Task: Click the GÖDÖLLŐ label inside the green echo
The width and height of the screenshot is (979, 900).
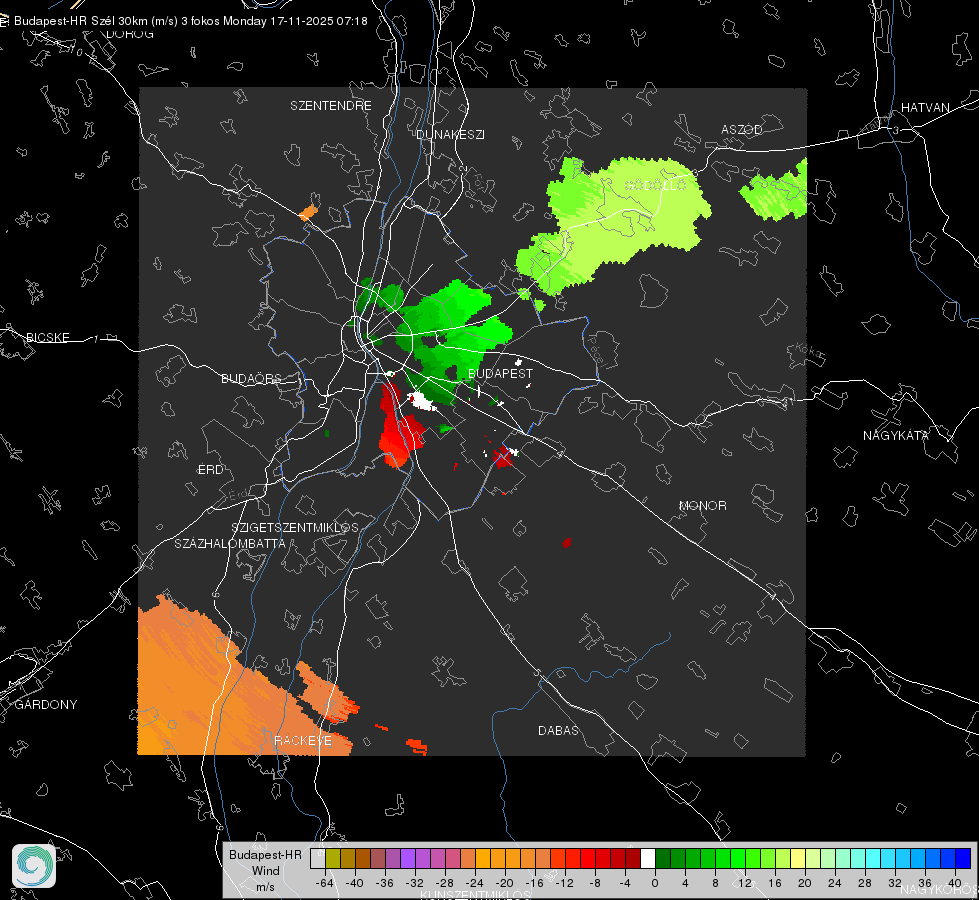Action: [656, 185]
